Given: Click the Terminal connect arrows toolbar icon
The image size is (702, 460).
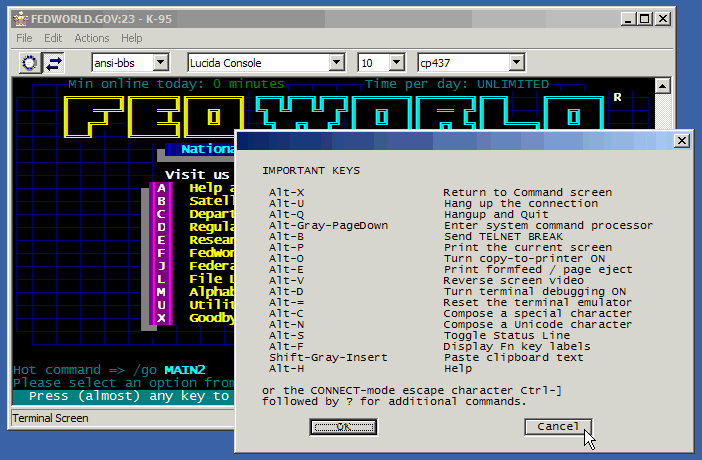Looking at the screenshot, I should (53, 63).
